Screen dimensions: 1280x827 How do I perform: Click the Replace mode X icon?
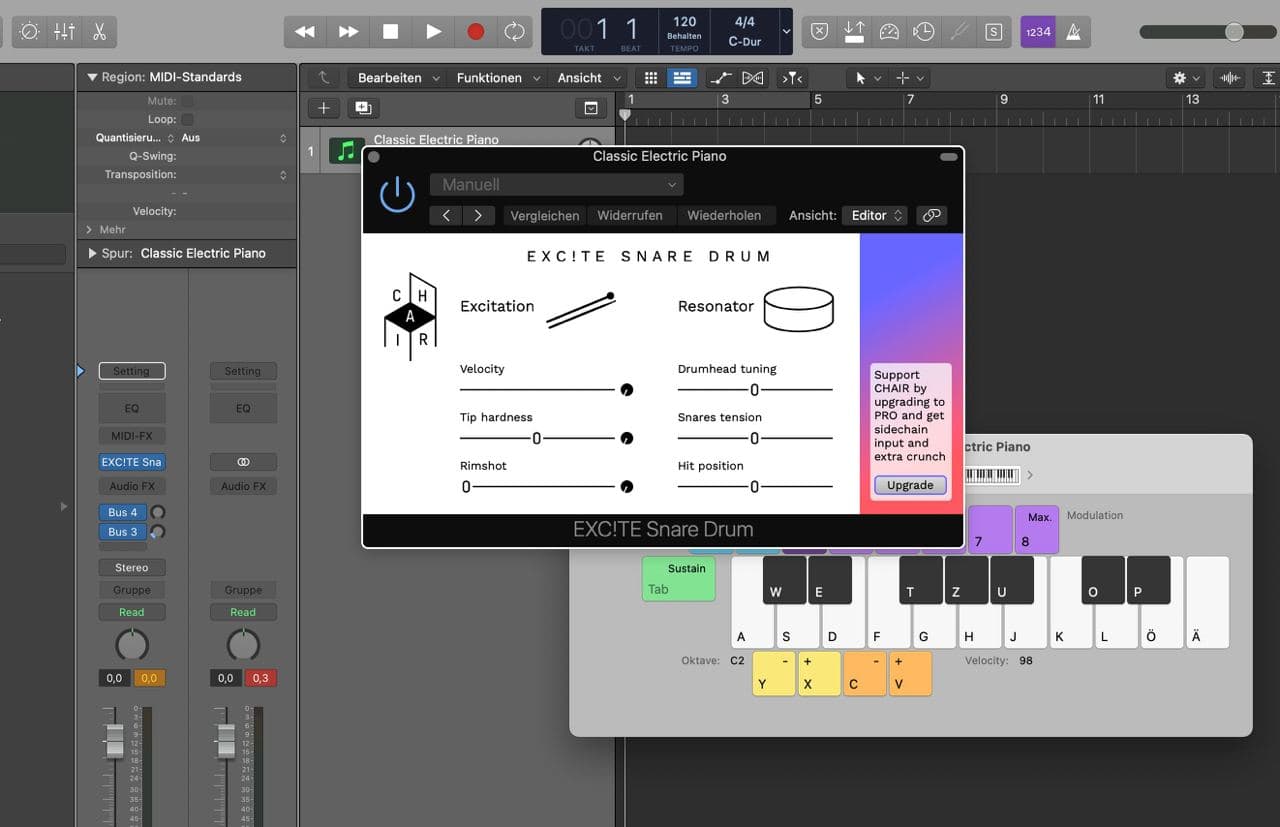819,32
